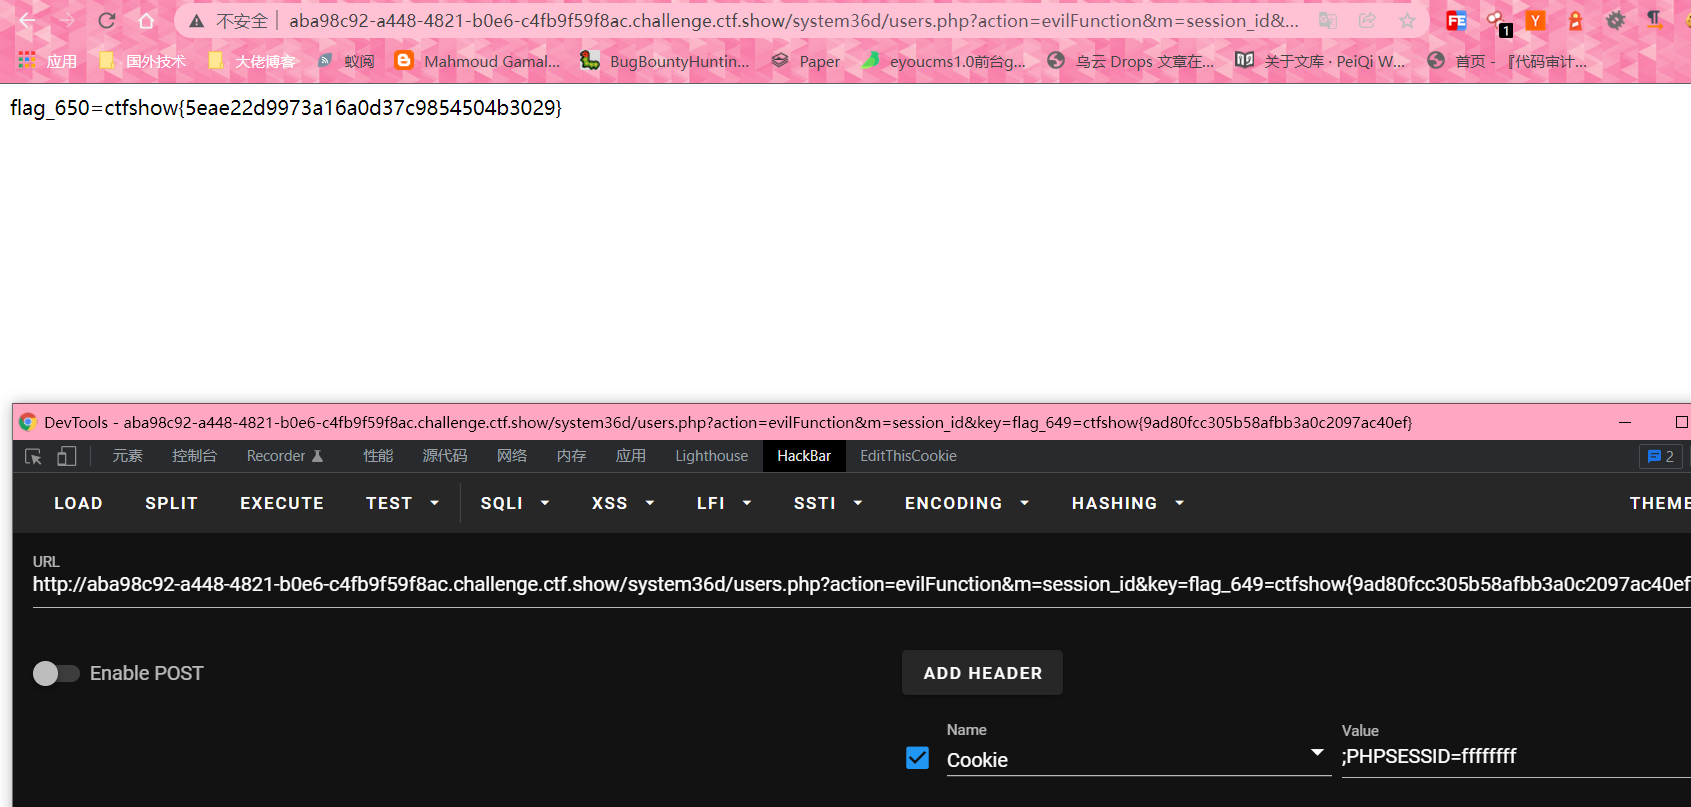The width and height of the screenshot is (1691, 807).
Task: Click the PHPSESSID header value field
Action: 1516,757
